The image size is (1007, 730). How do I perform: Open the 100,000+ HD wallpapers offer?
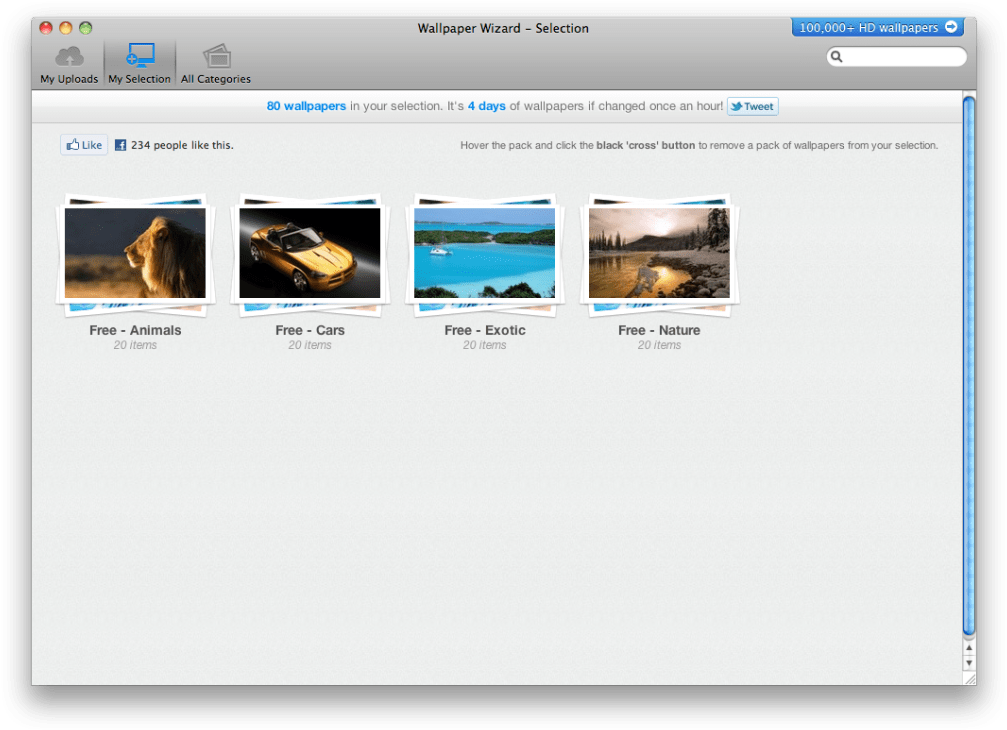[x=877, y=27]
